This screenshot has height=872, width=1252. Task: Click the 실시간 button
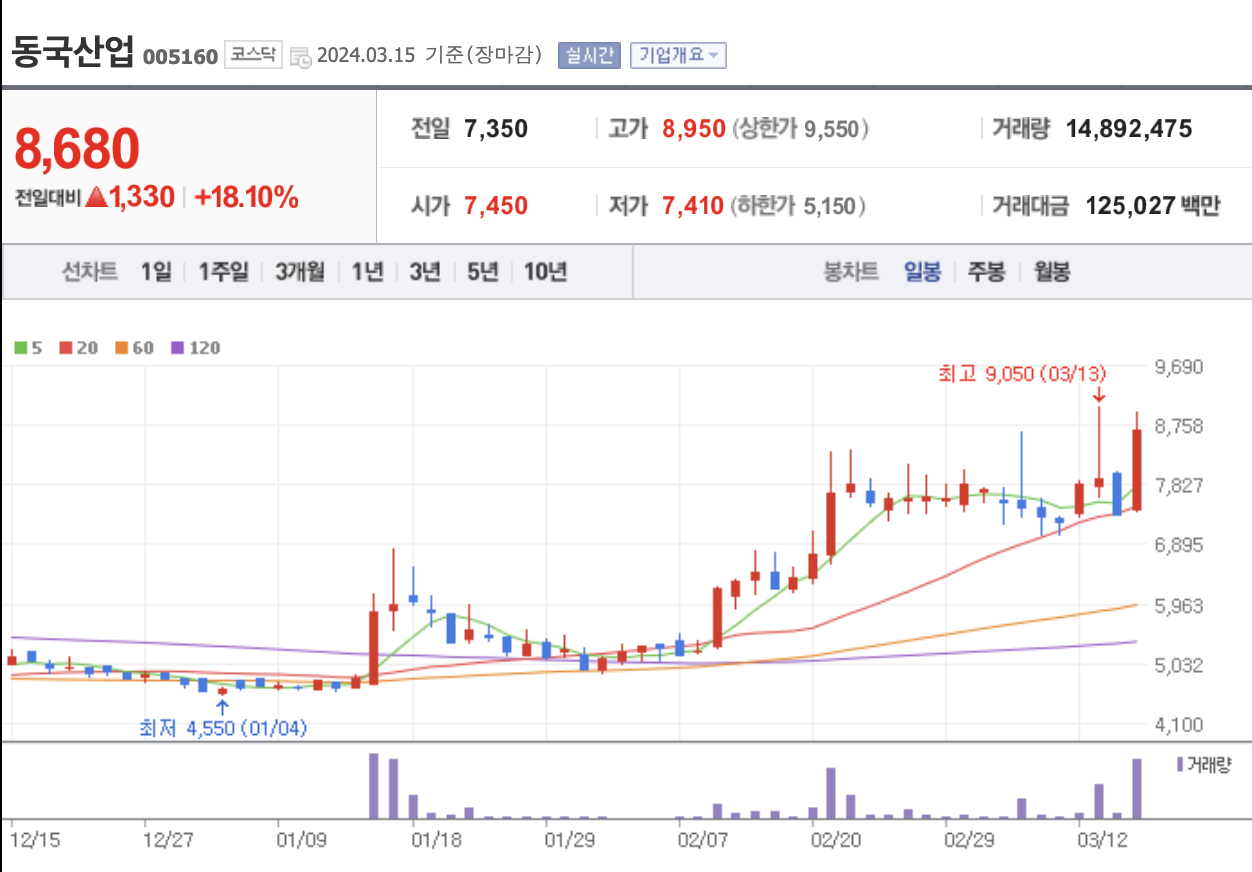pyautogui.click(x=592, y=55)
